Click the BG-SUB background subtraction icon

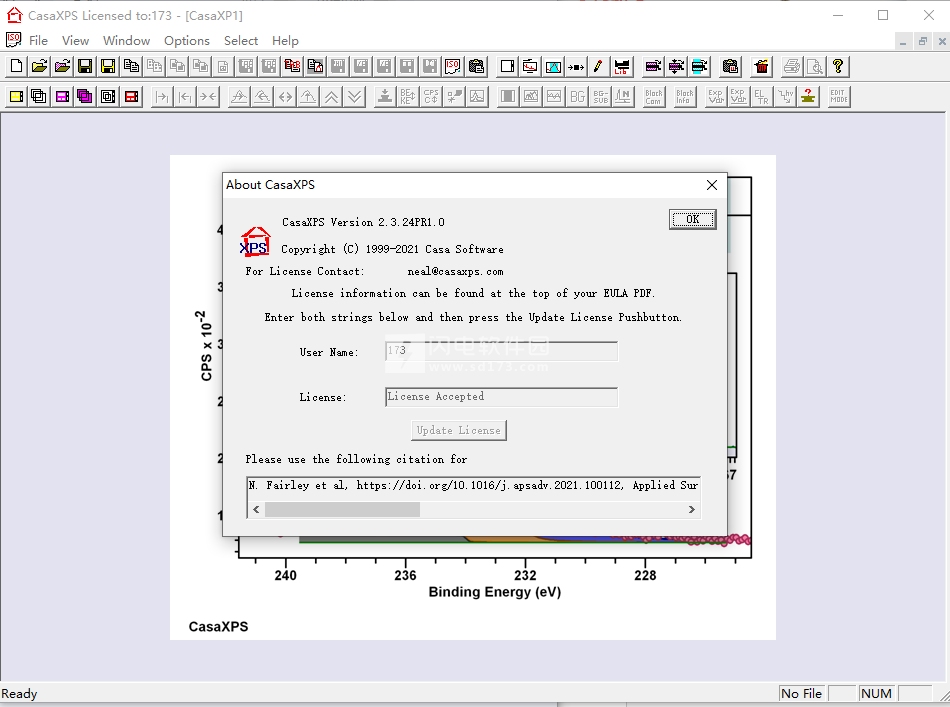[600, 96]
